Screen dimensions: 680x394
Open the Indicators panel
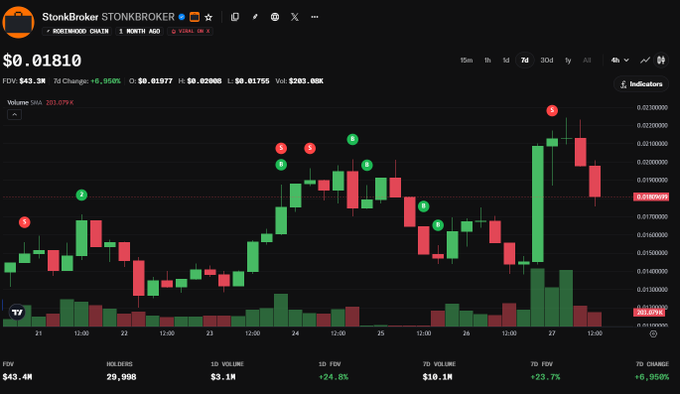[641, 84]
